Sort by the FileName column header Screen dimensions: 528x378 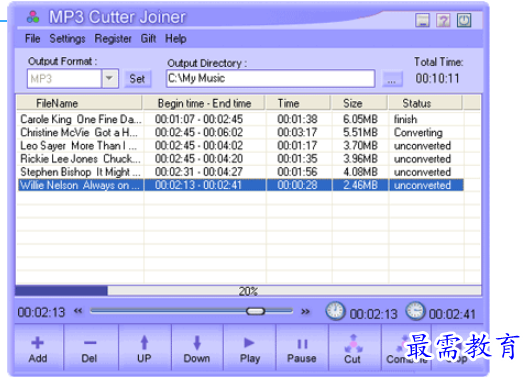click(79, 103)
